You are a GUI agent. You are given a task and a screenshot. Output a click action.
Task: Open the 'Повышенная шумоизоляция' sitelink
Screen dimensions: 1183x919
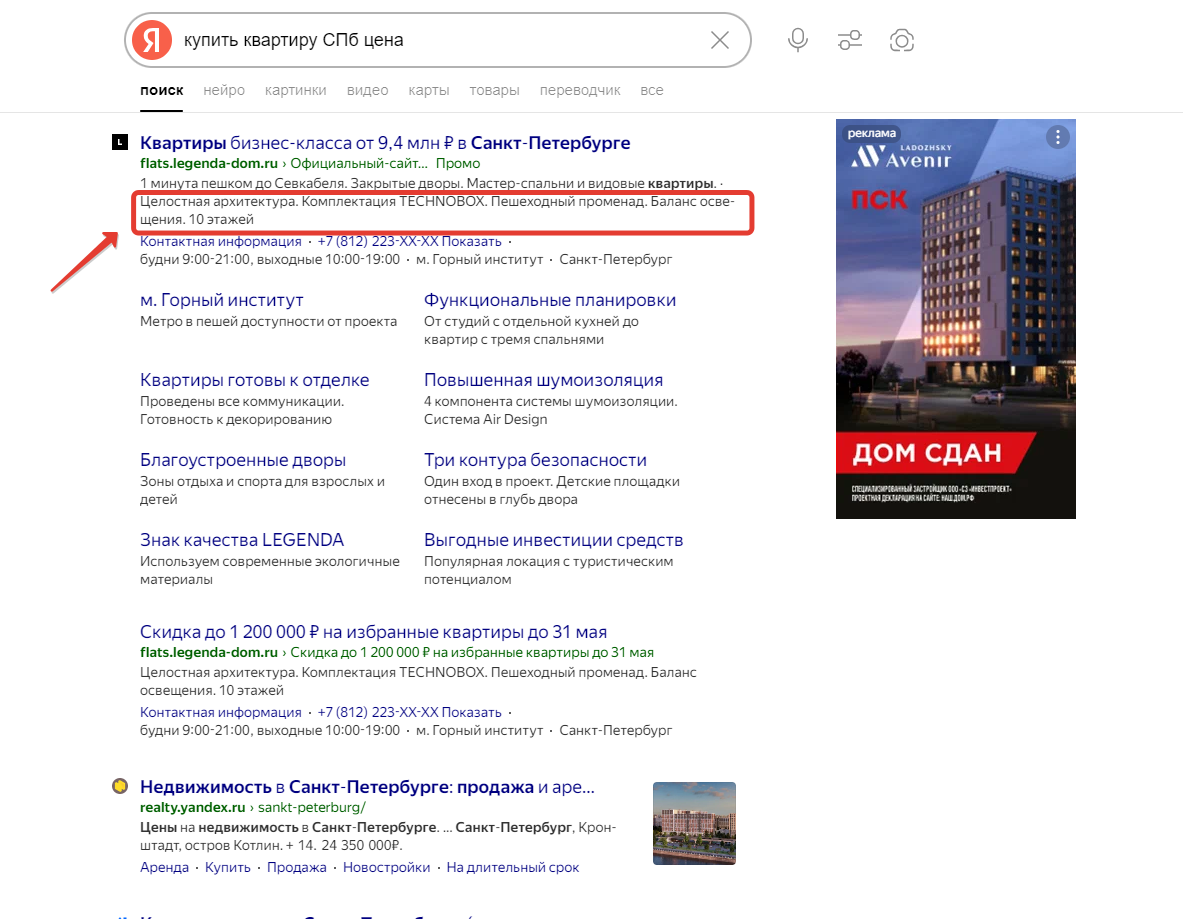[x=543, y=380]
